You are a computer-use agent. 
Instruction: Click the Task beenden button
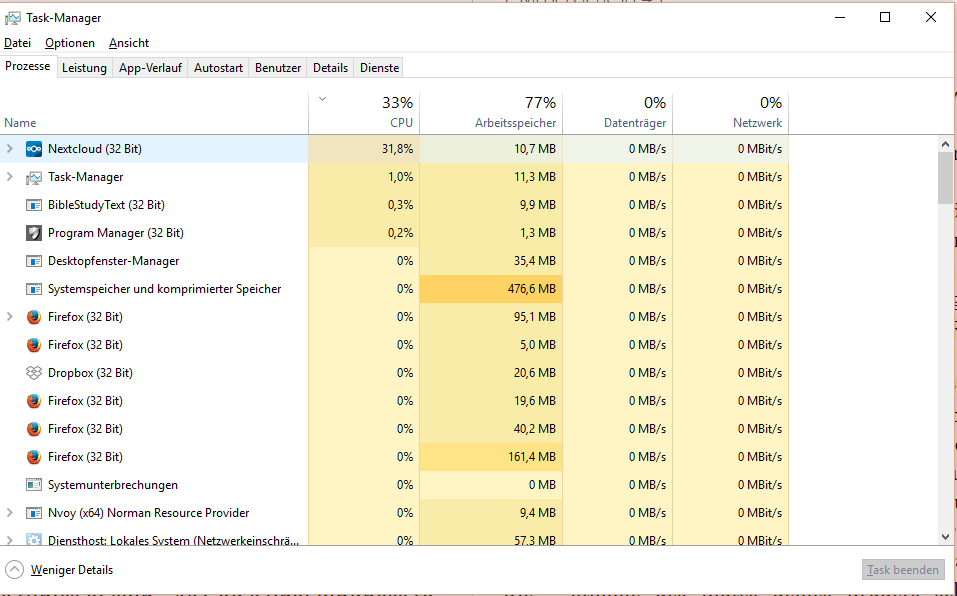(x=903, y=570)
